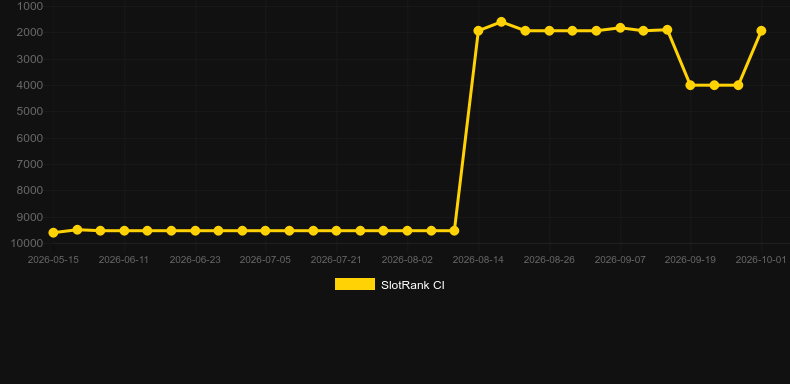Click the last low point before the jump
Viewport: 790px width, 384px height.
(454, 231)
